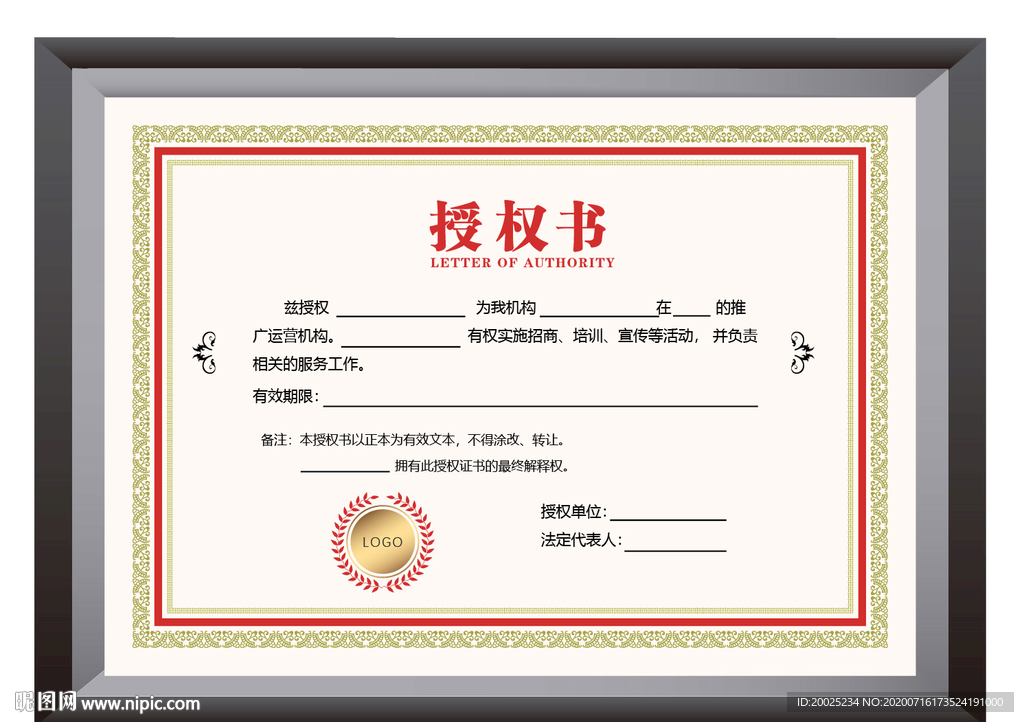Click the blank line after 为我机构
Viewport: 1024px width, 722px height.
598,317
